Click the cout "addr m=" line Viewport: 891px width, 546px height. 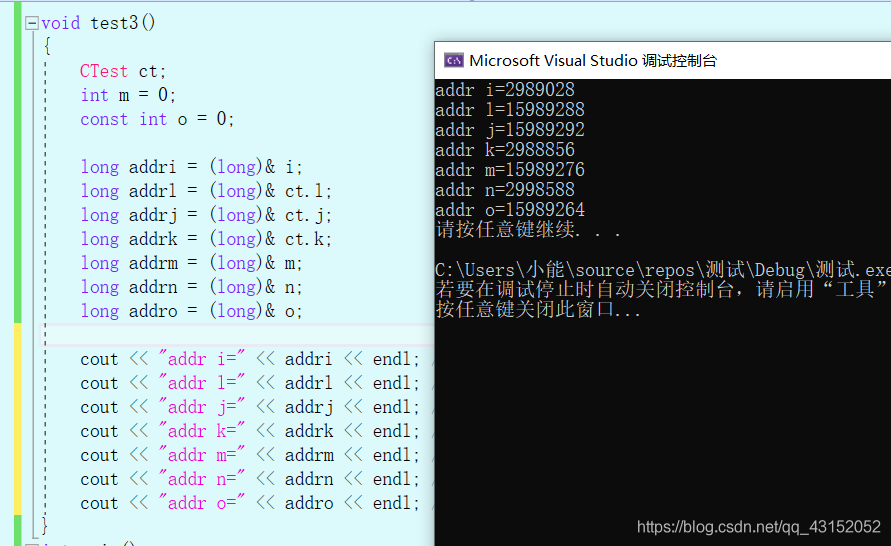coord(250,455)
